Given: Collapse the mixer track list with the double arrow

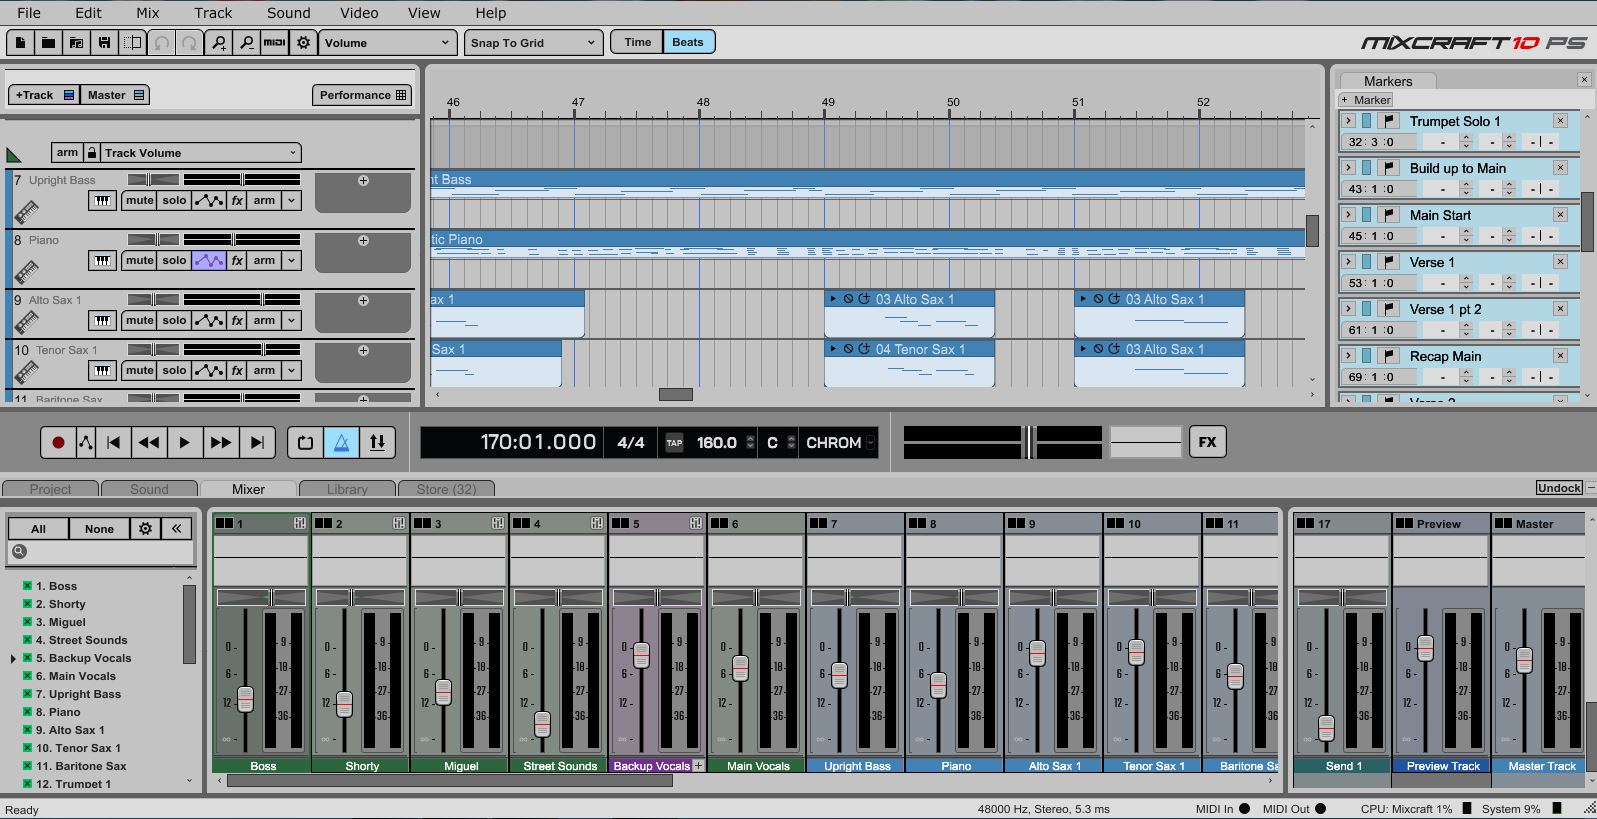Looking at the screenshot, I should [176, 528].
